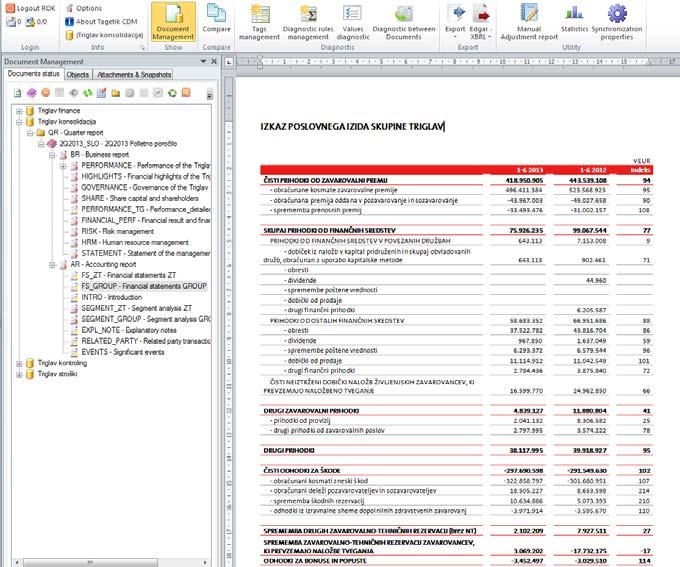Click the orange search document toolbar icon
The height and width of the screenshot is (567, 680).
186,92
